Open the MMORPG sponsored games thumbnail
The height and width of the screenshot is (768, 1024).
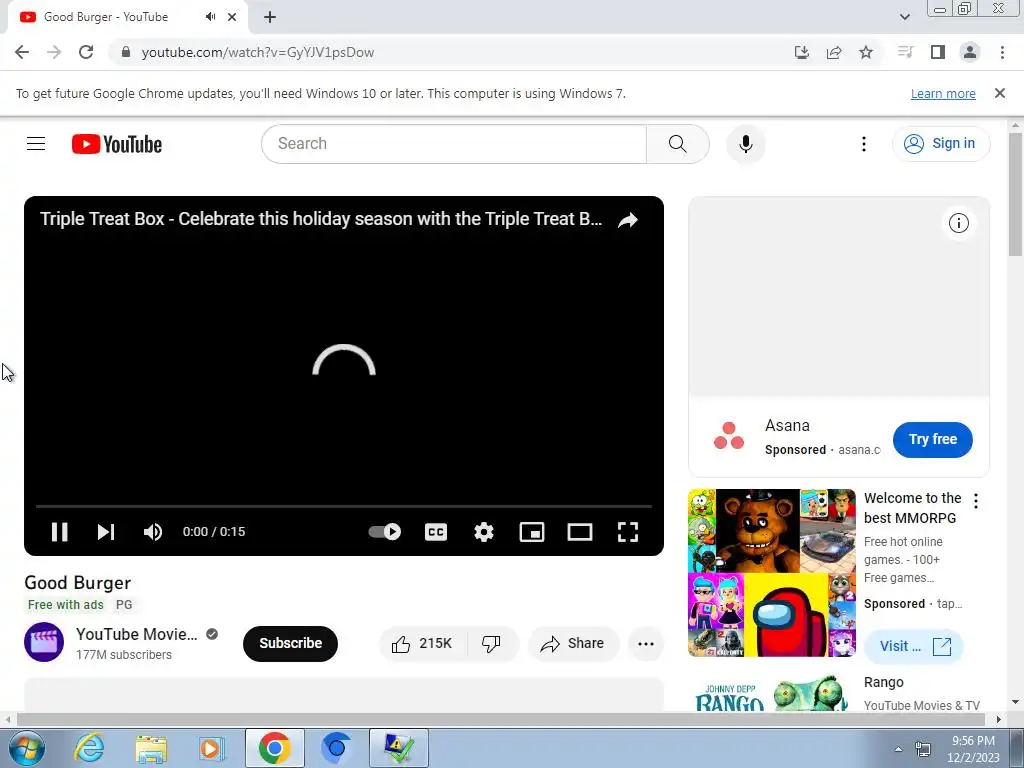pos(771,573)
